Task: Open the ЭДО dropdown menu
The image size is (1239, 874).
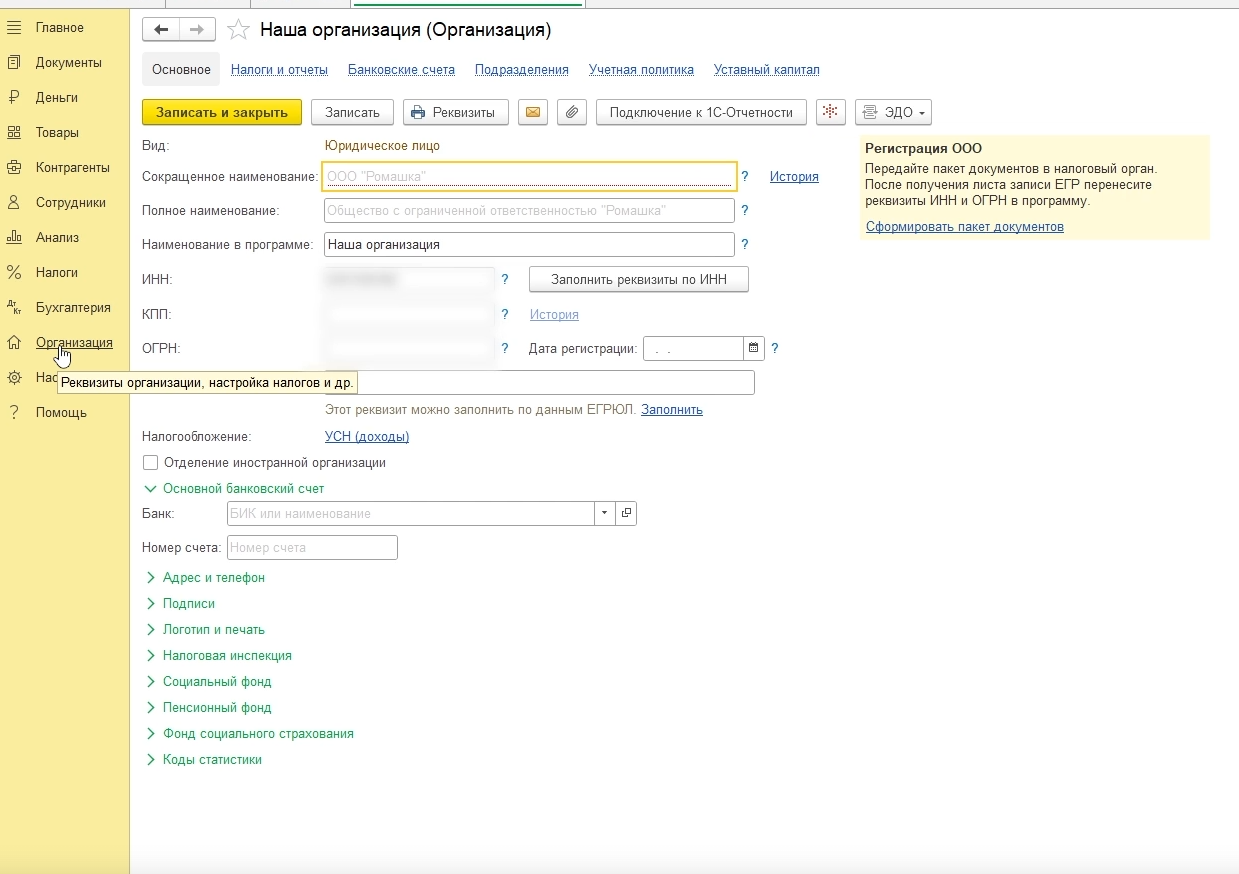Action: [x=893, y=112]
